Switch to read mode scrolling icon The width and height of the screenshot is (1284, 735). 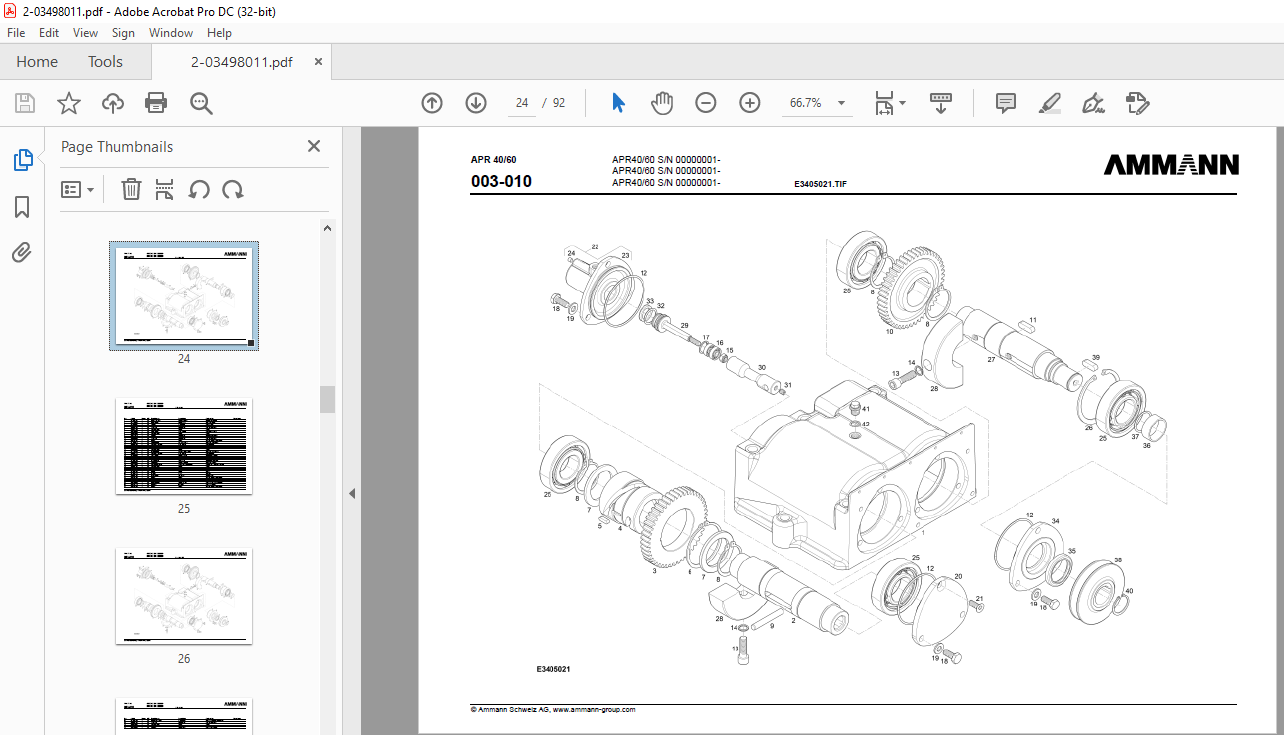pyautogui.click(x=940, y=103)
